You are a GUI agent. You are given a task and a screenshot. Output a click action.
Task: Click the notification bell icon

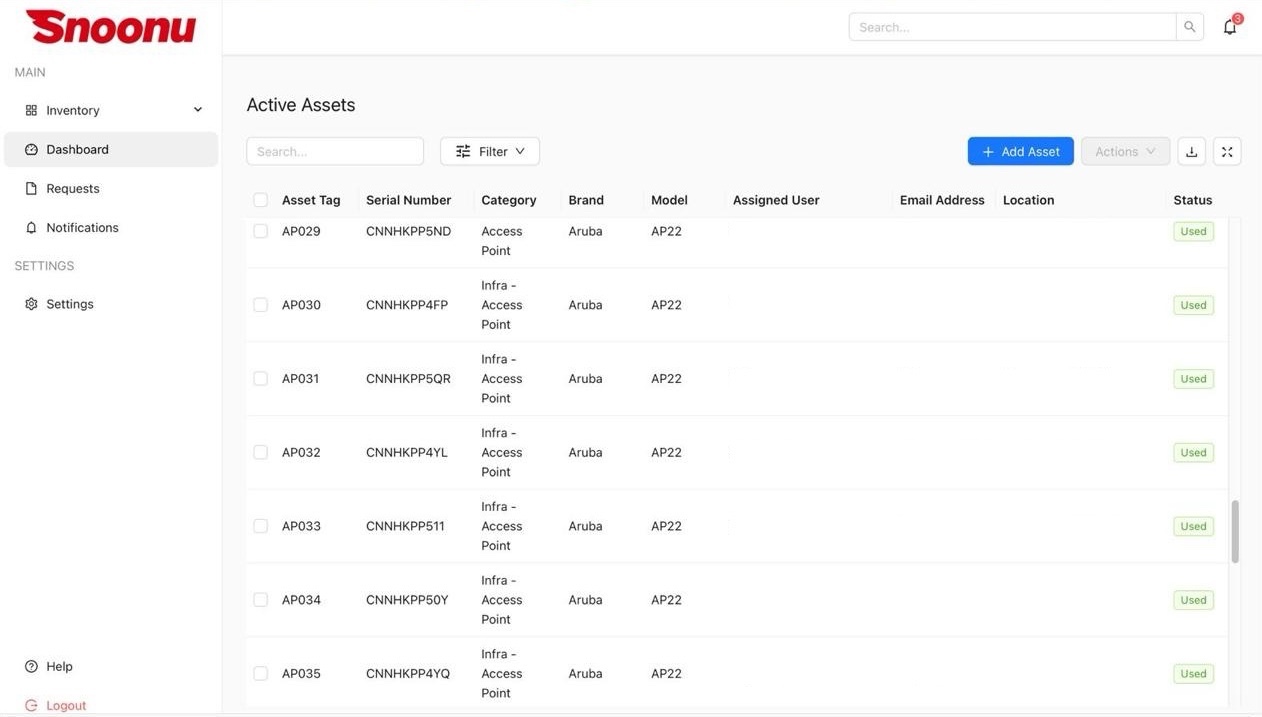coord(1229,27)
